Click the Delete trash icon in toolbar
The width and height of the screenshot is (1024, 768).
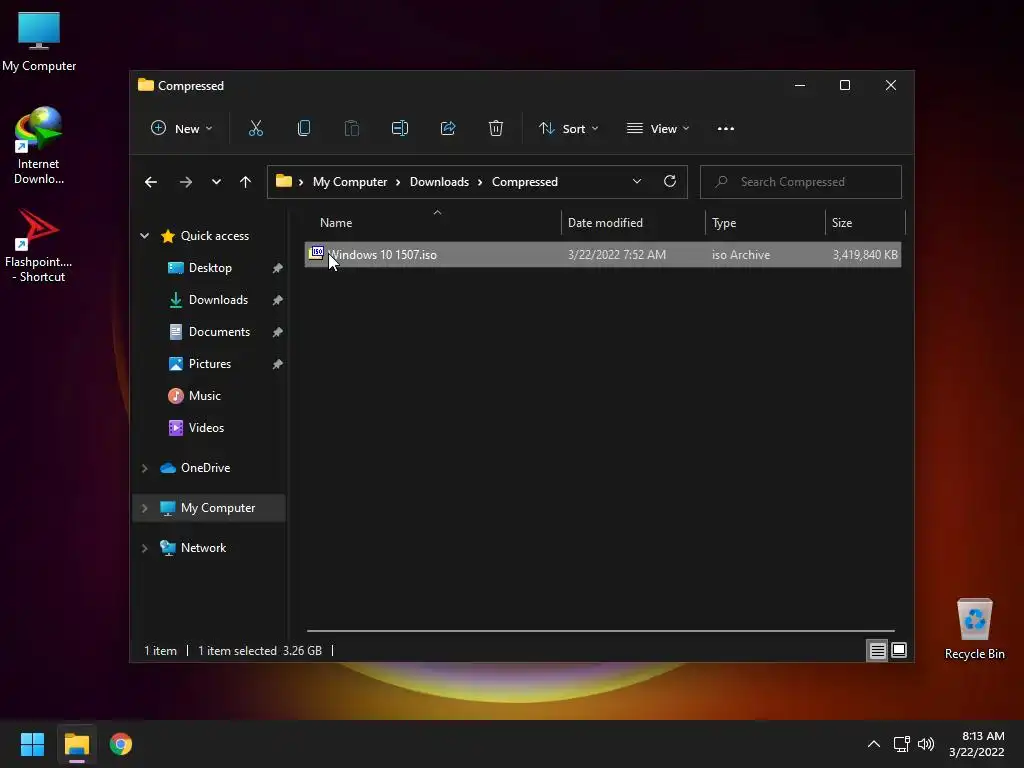(x=496, y=129)
